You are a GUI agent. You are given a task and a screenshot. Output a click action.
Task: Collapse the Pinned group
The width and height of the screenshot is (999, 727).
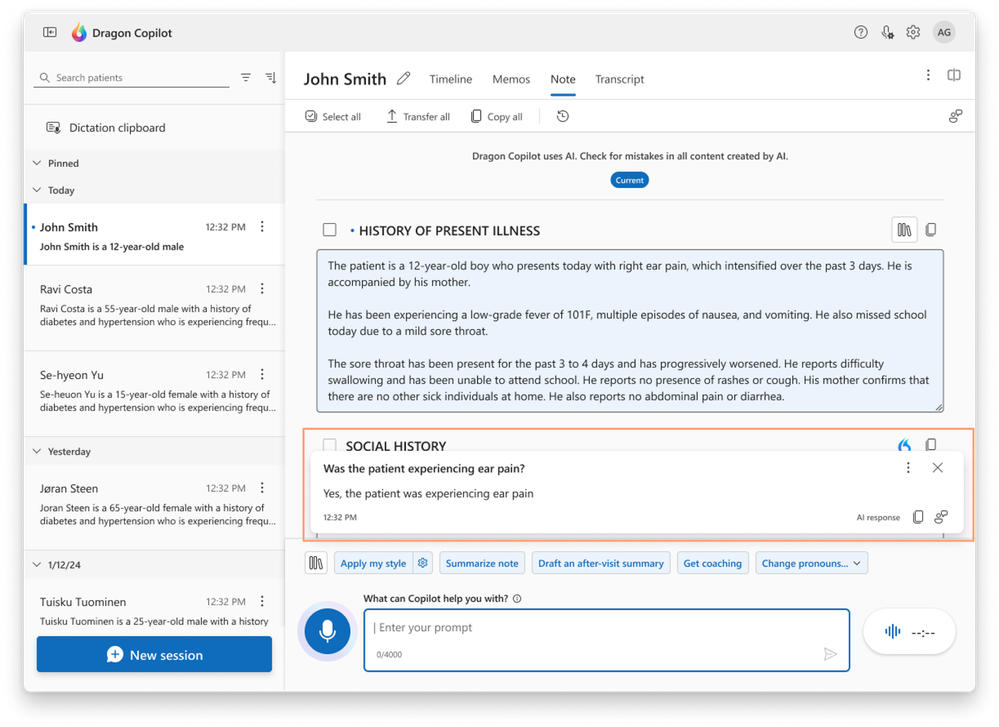click(x=37, y=163)
